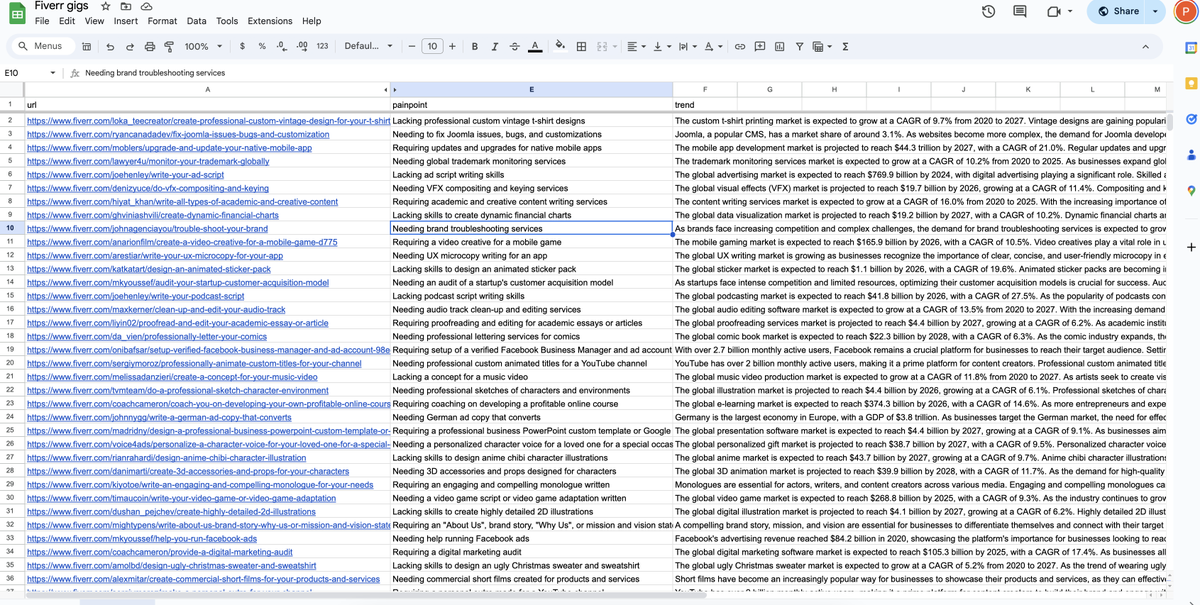Open the text color picker
Image resolution: width=1200 pixels, height=605 pixels.
[535, 46]
